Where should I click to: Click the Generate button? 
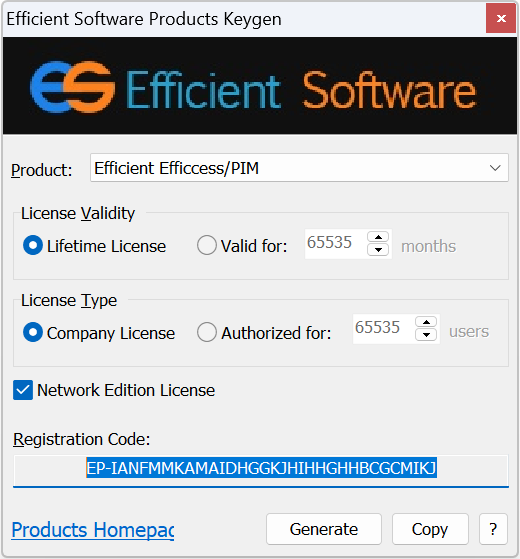[x=324, y=529]
